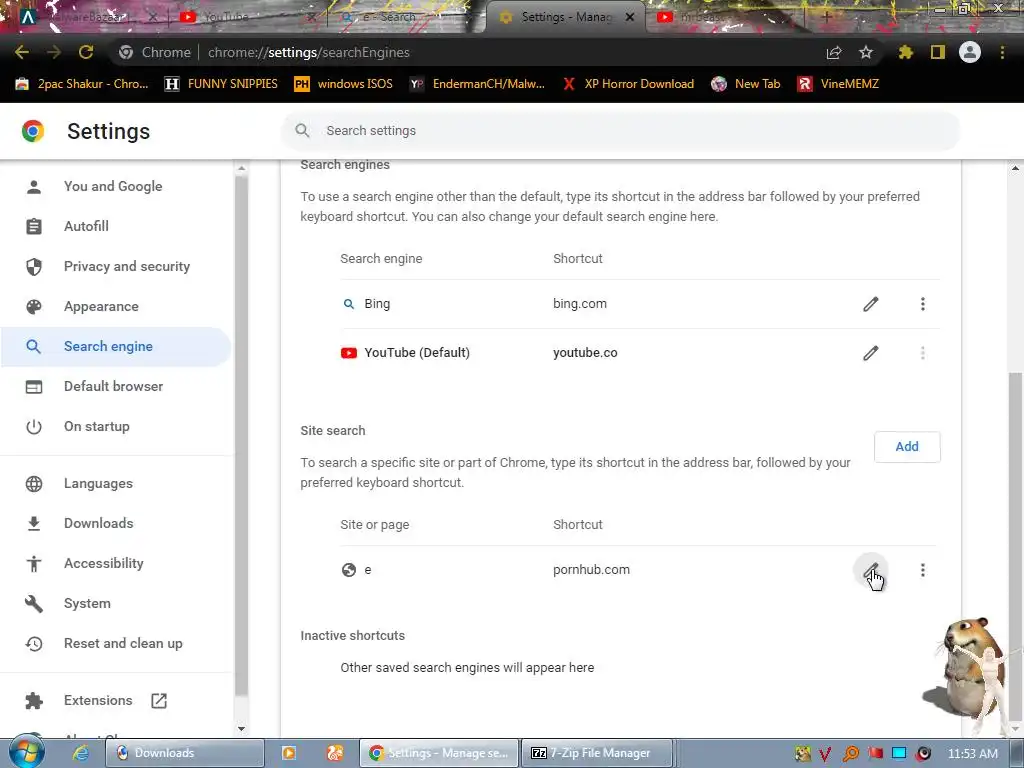1024x768 pixels.
Task: Edit the YouTube (Default) search engine
Action: (871, 353)
